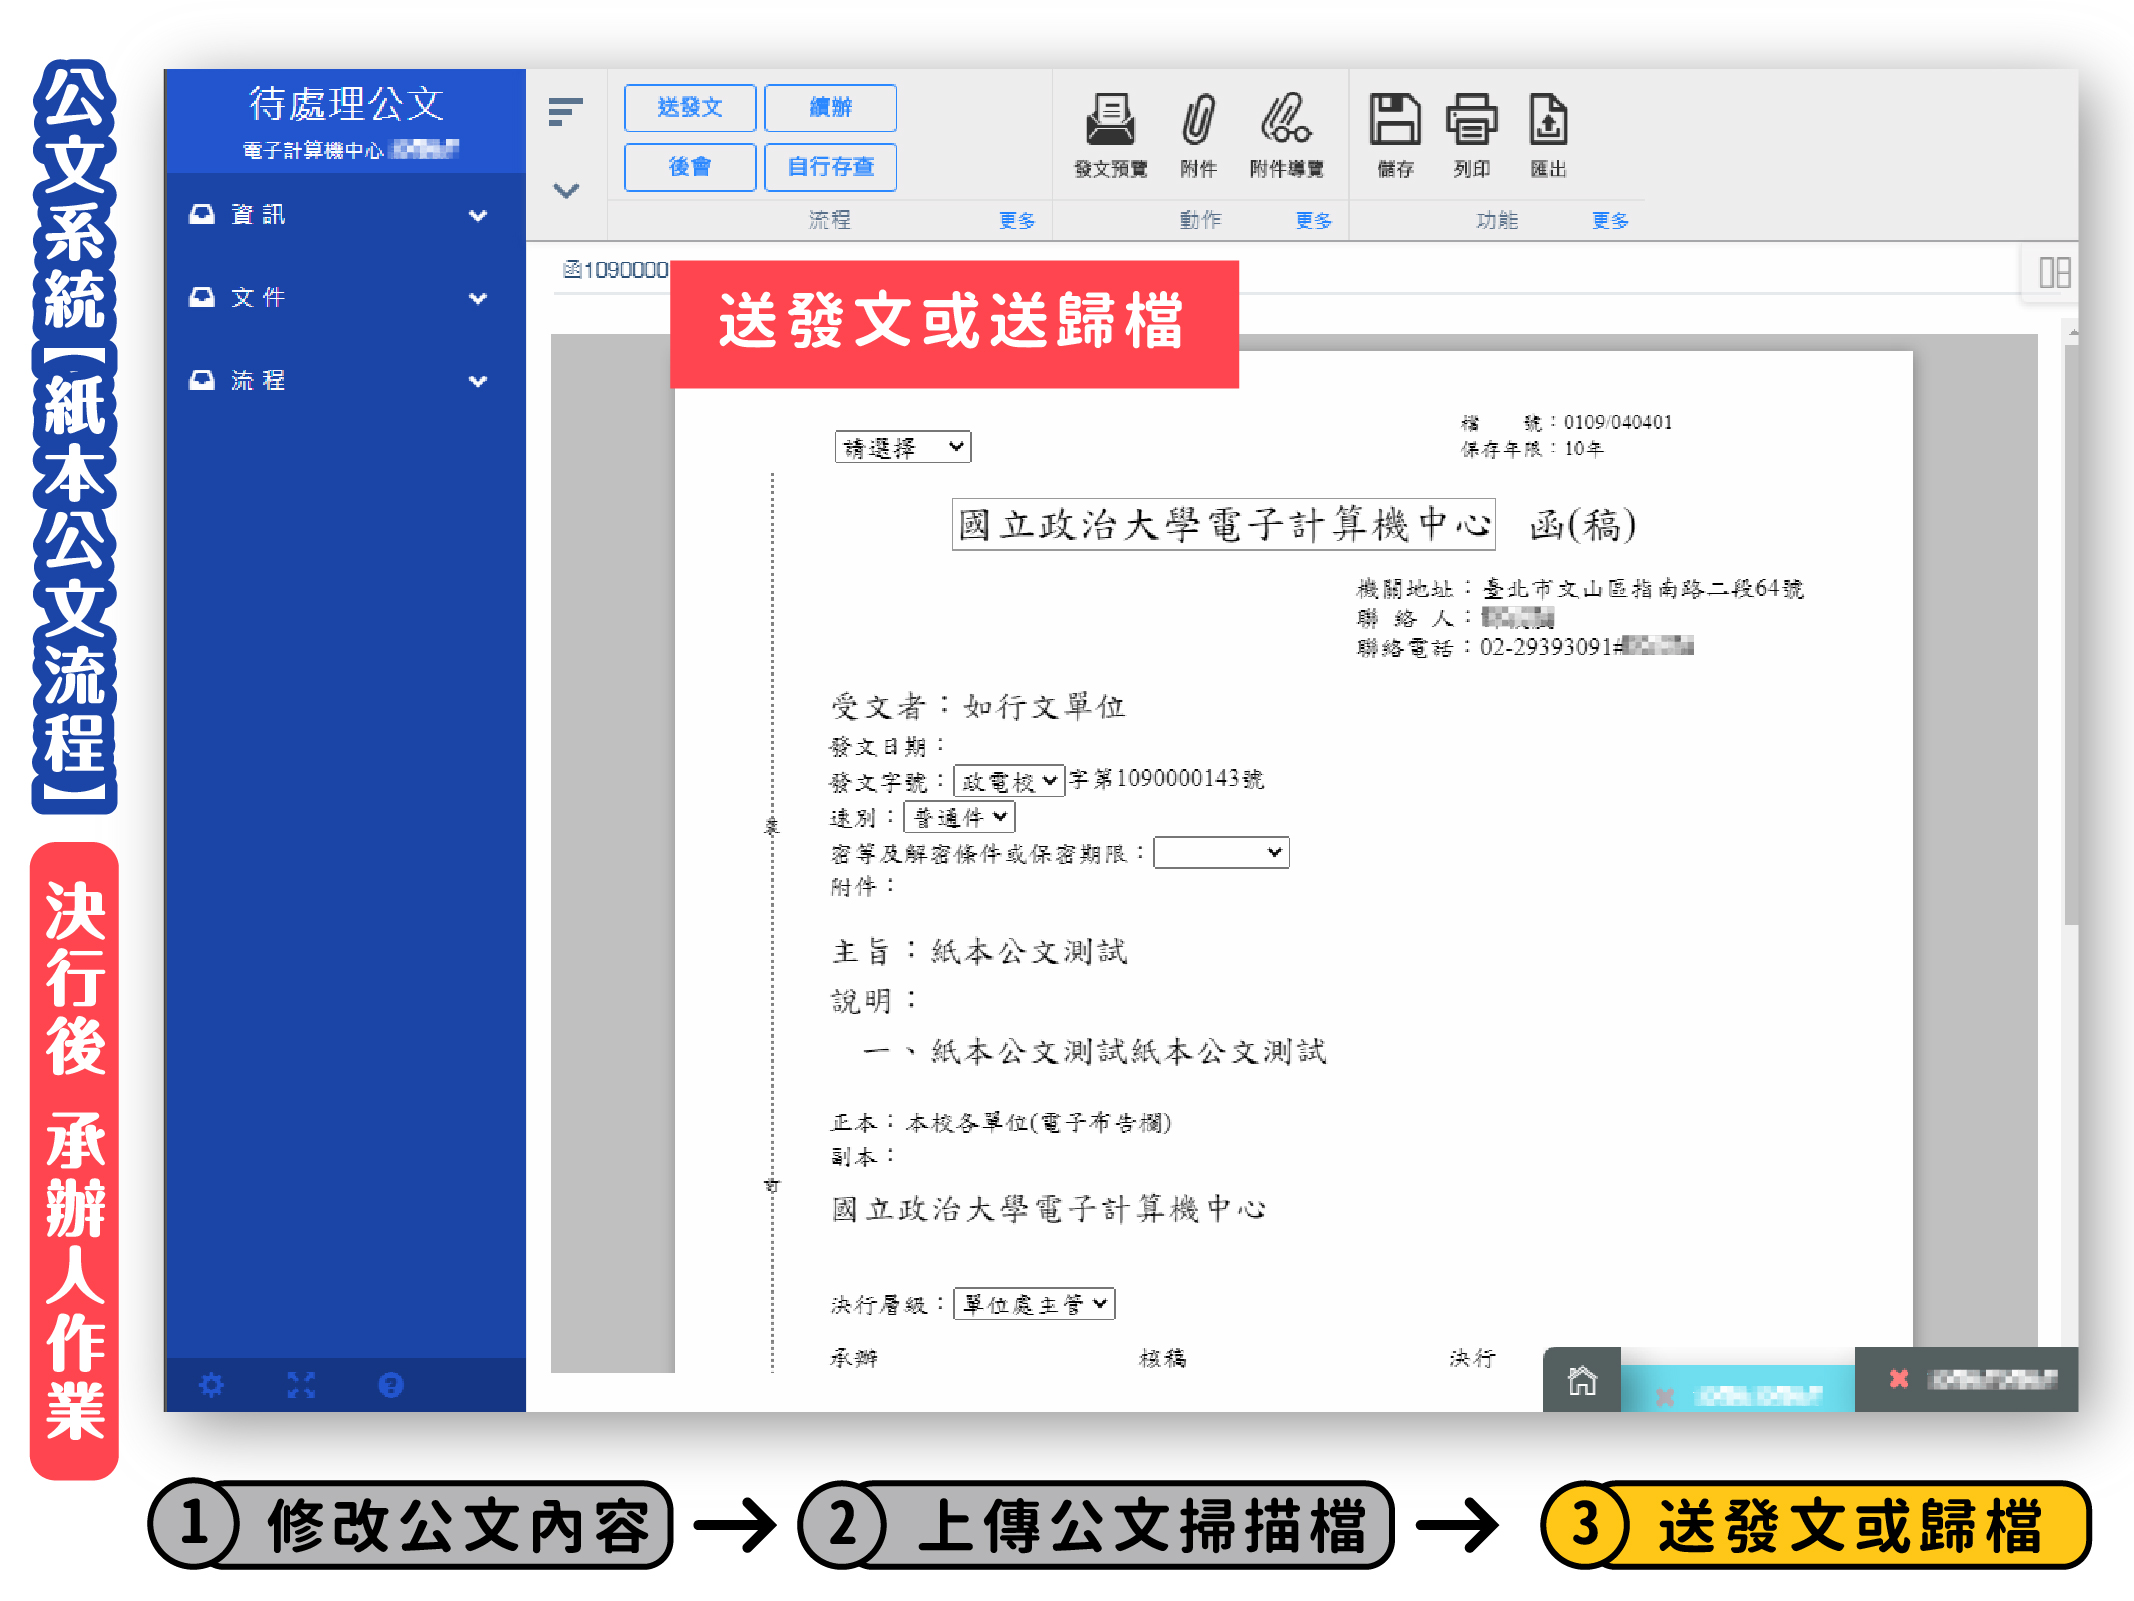Image resolution: width=2134 pixels, height=1601 pixels.
Task: Go to home via the house icon
Action: (x=1582, y=1381)
